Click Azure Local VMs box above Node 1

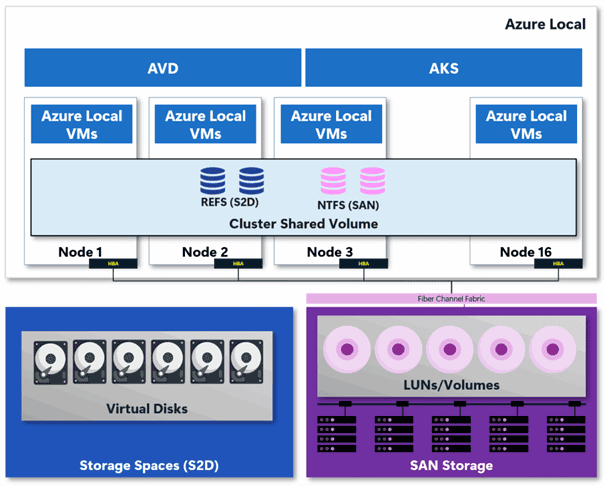[x=82, y=124]
